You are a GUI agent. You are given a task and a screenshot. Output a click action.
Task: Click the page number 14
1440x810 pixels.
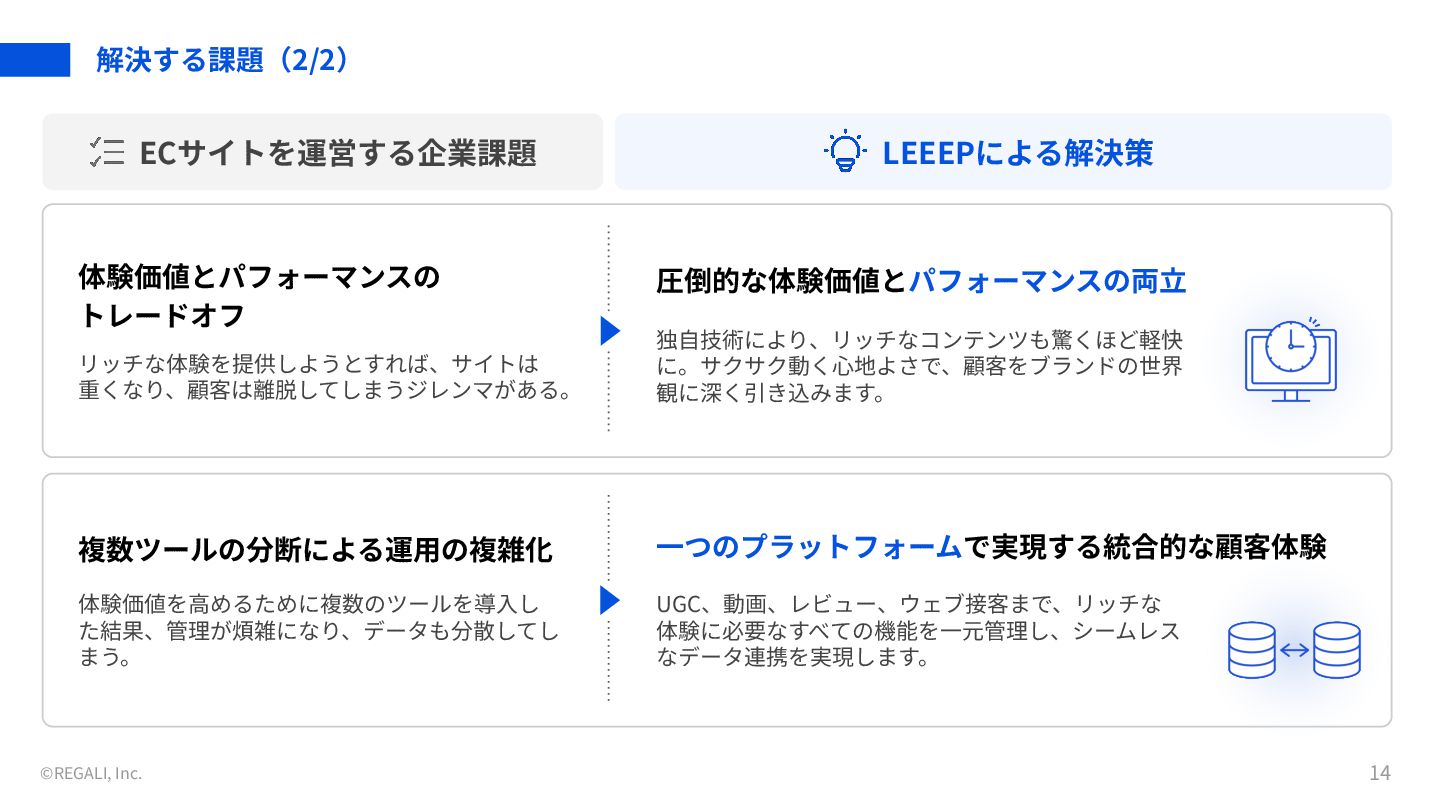coord(1379,773)
